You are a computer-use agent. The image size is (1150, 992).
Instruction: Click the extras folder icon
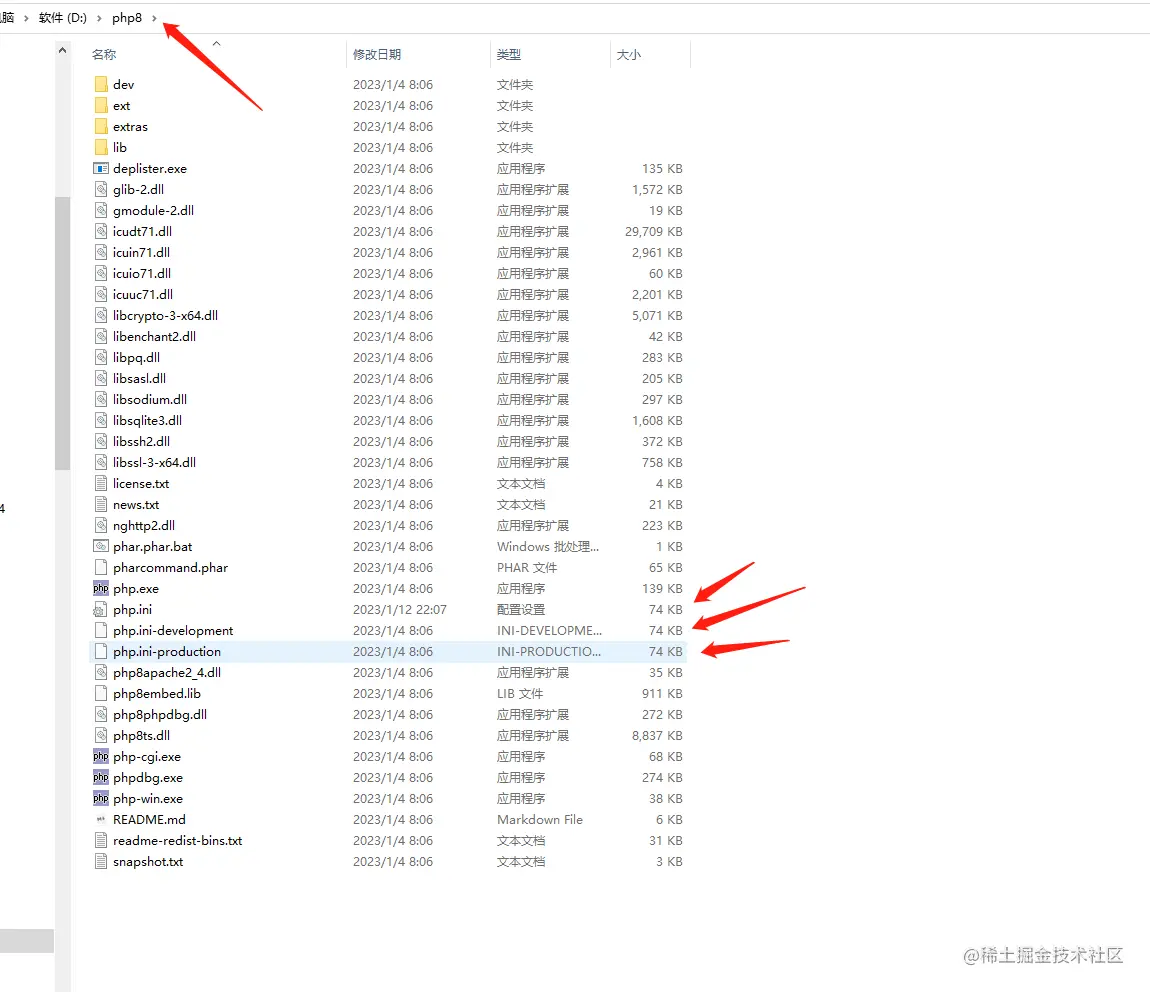pos(101,127)
